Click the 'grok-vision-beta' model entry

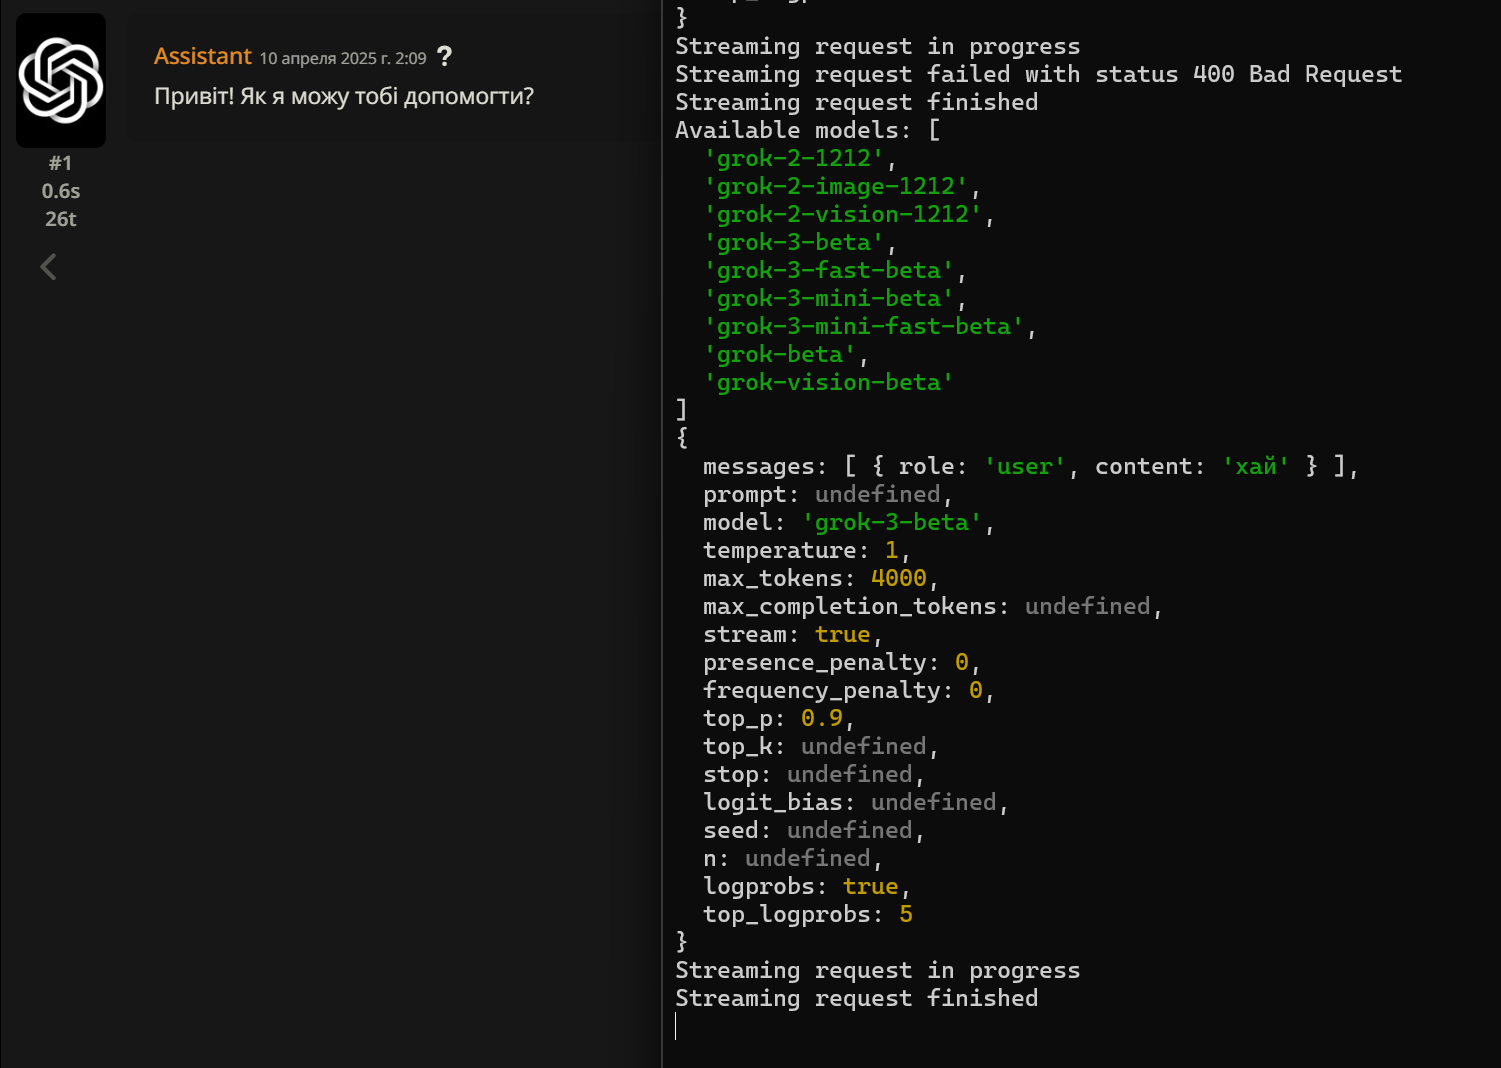[x=828, y=382]
